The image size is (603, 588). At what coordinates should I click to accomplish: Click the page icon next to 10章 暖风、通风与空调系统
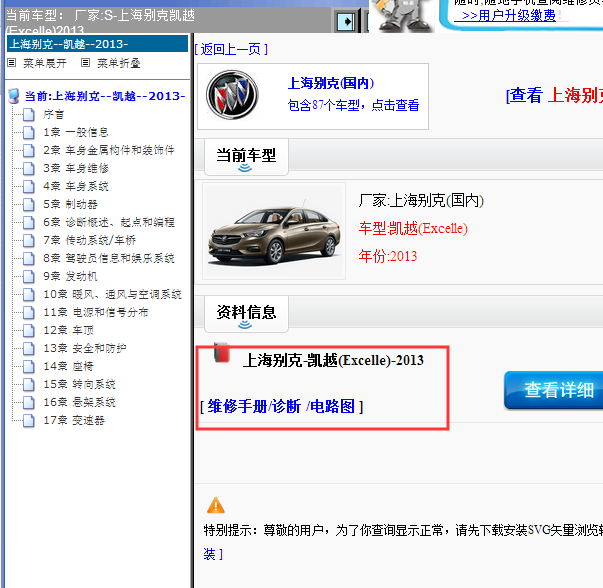[x=28, y=295]
